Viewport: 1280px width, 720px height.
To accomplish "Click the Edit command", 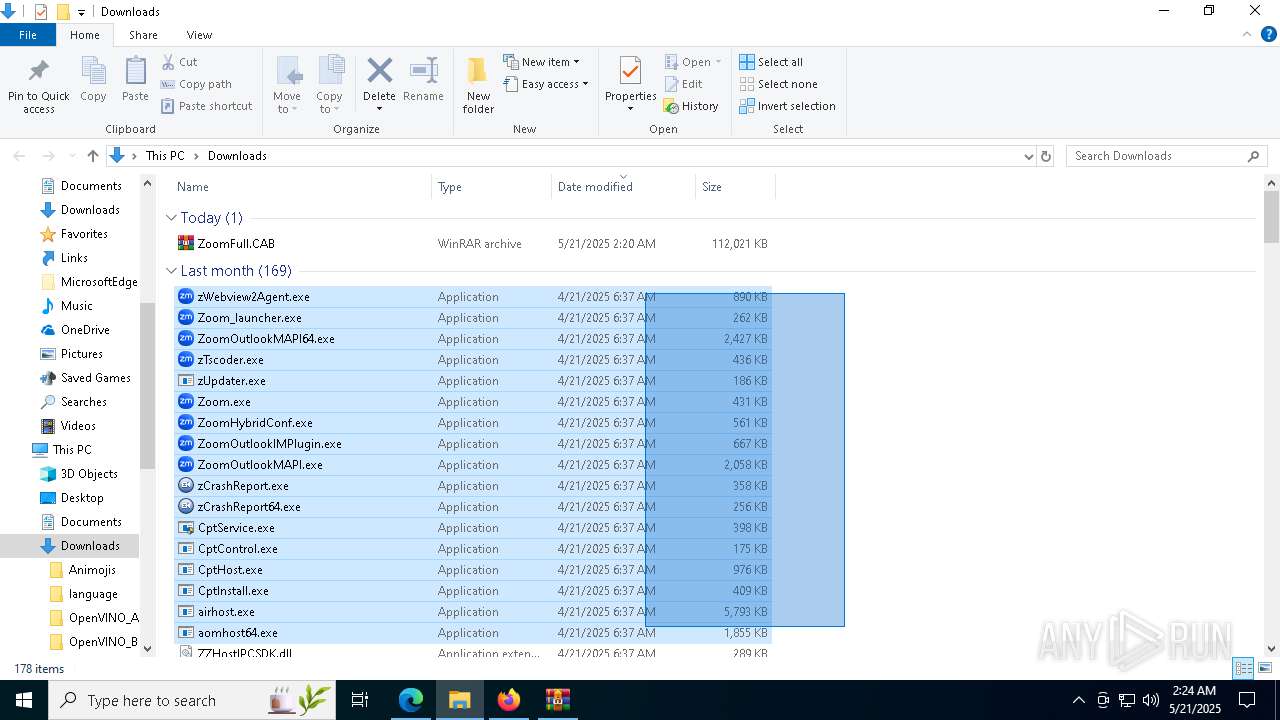I will [684, 84].
